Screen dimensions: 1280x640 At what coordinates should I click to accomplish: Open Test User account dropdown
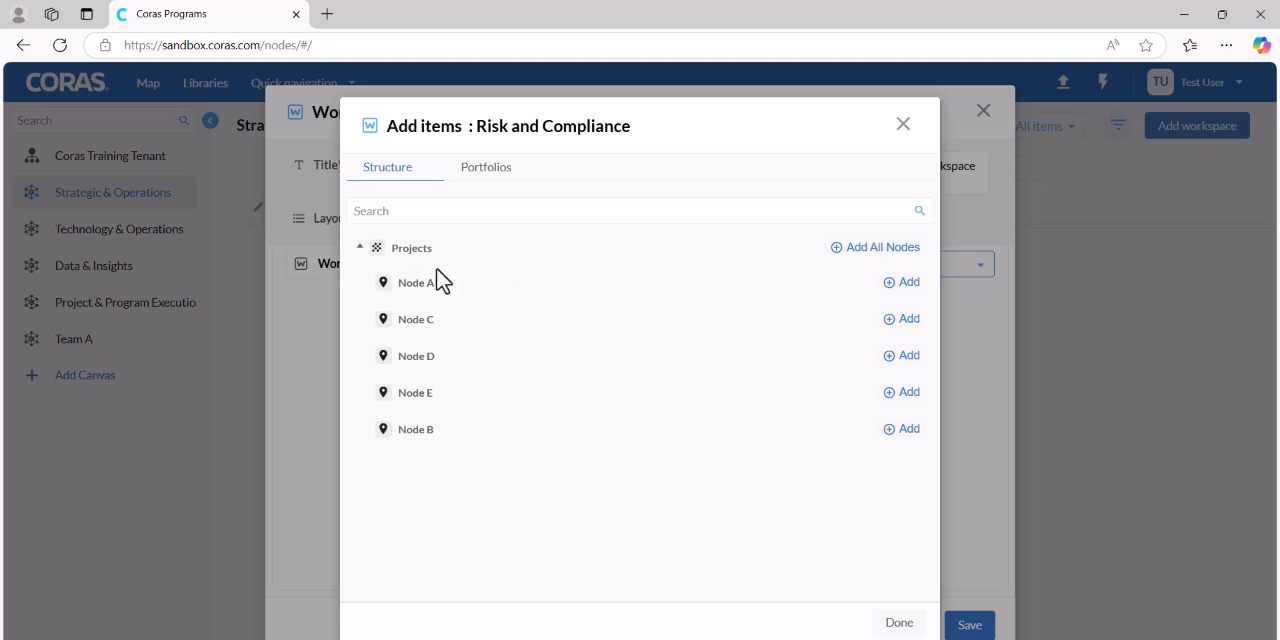(1198, 82)
